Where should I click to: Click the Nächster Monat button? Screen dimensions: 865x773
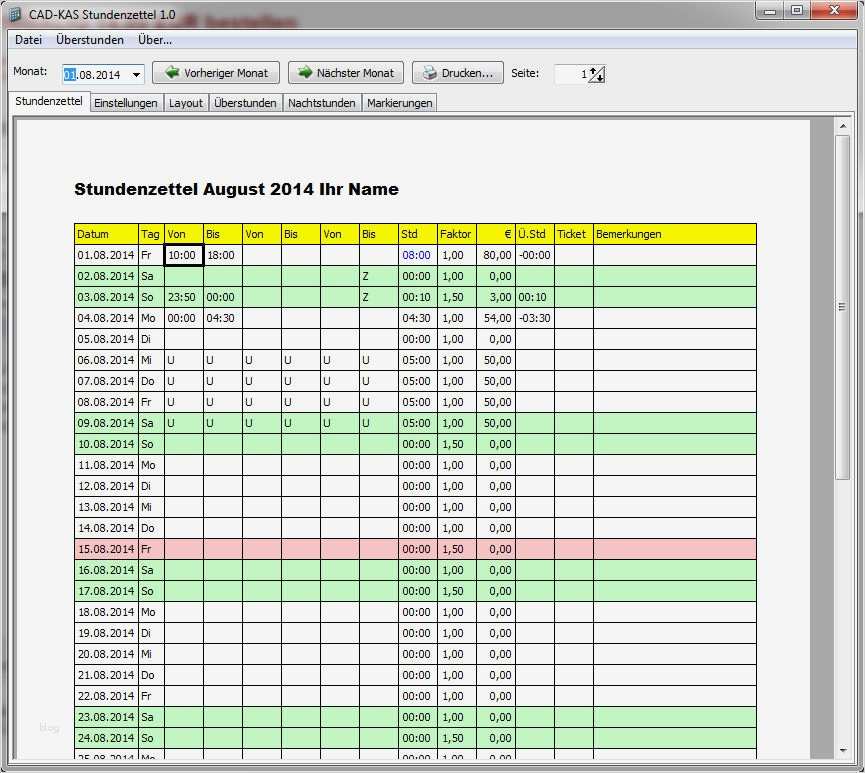345,72
